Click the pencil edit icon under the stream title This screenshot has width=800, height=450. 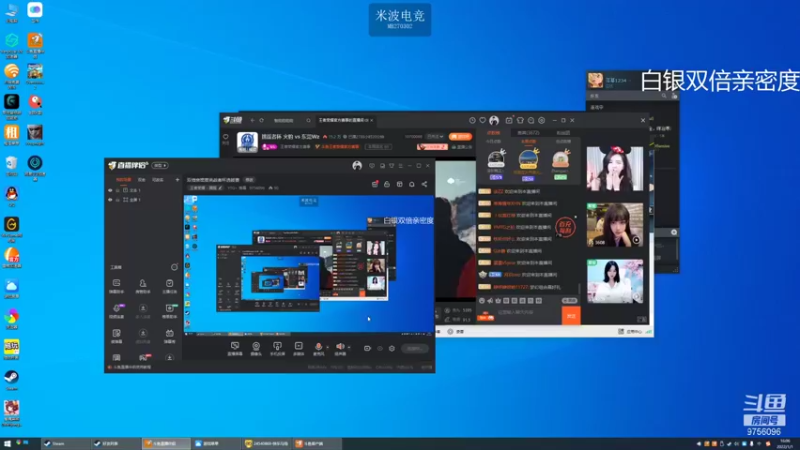click(x=220, y=188)
